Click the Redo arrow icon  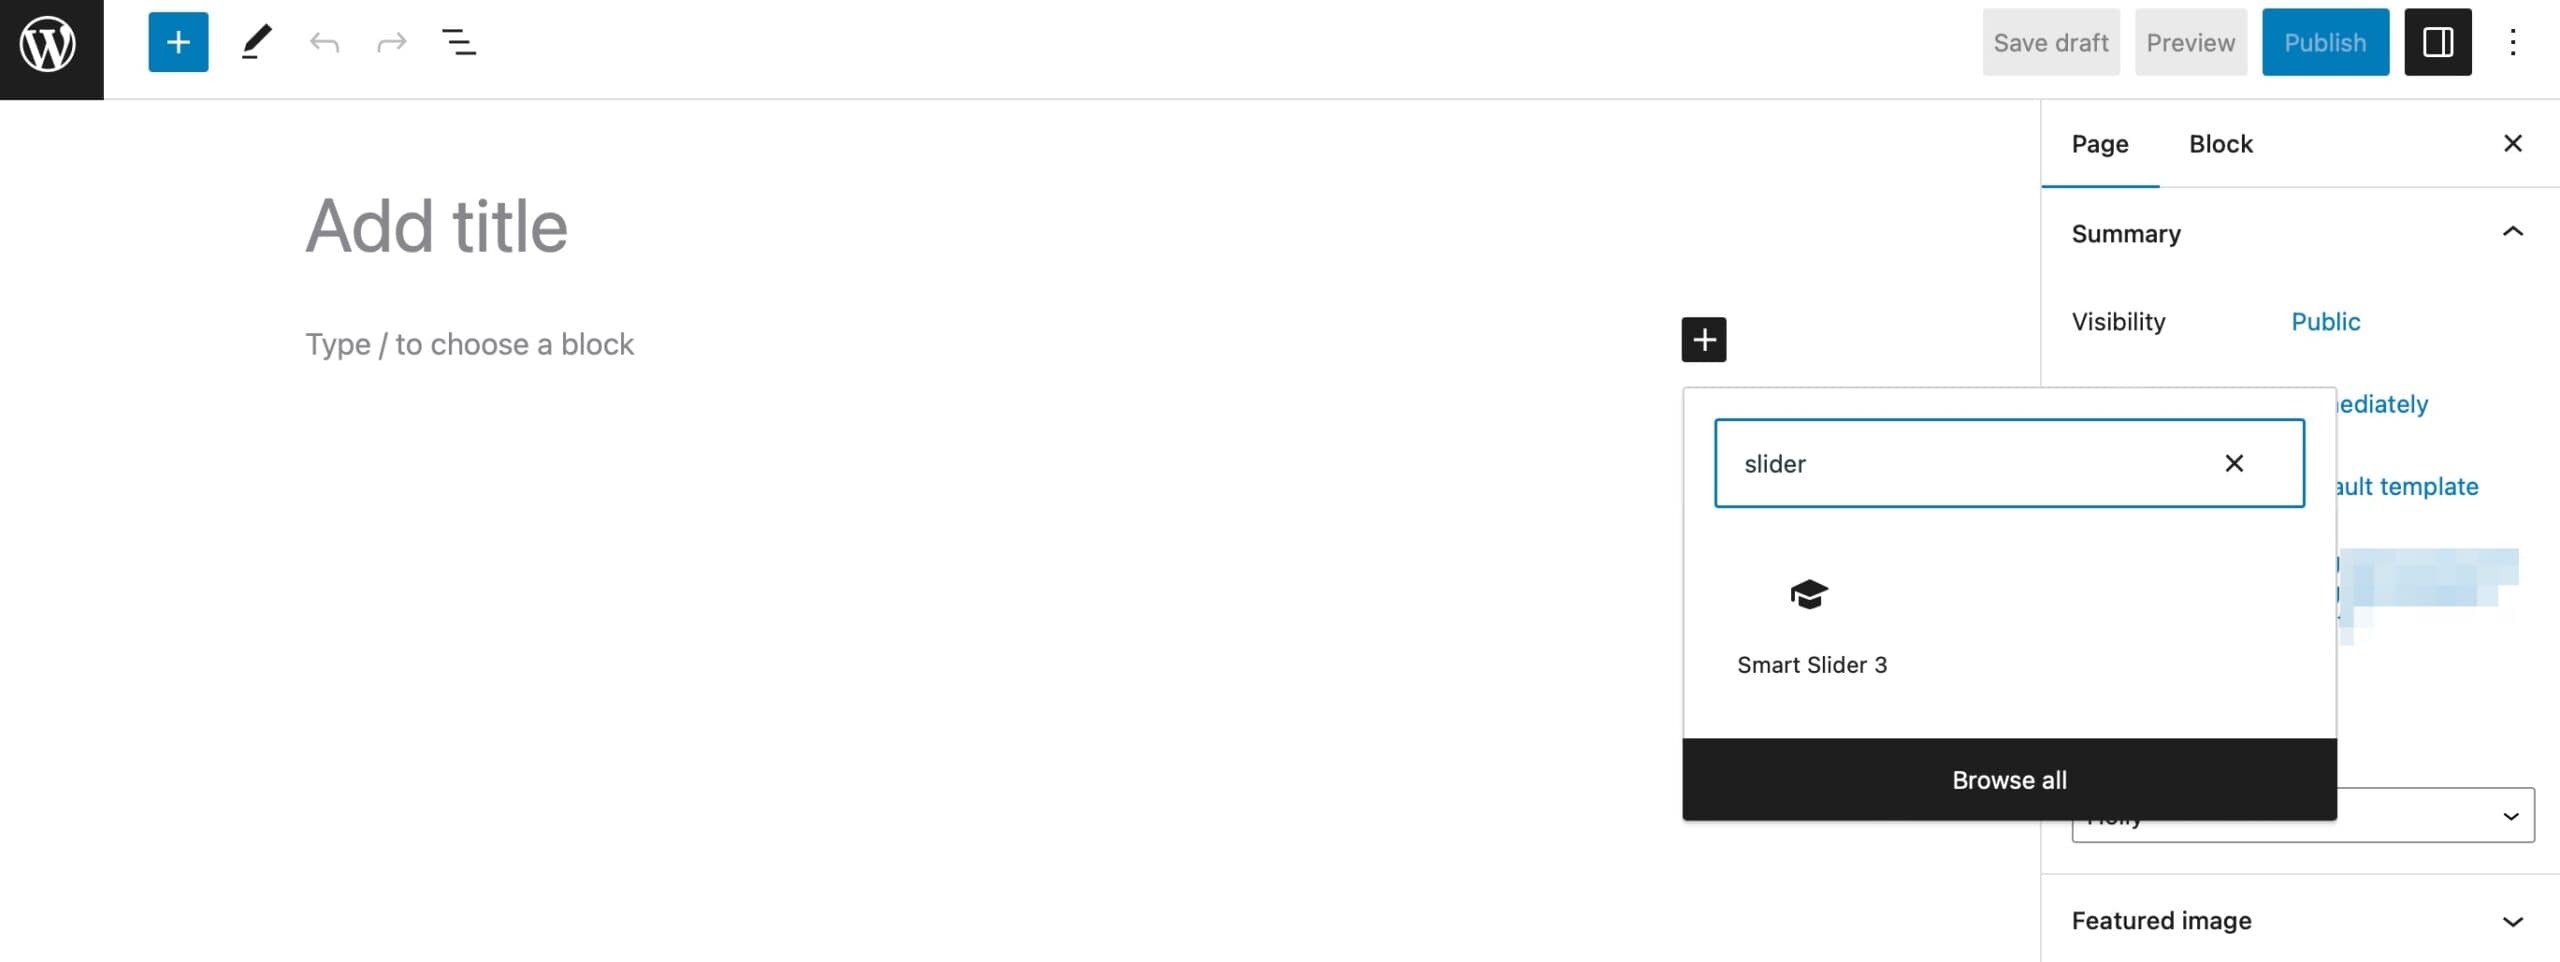click(390, 42)
